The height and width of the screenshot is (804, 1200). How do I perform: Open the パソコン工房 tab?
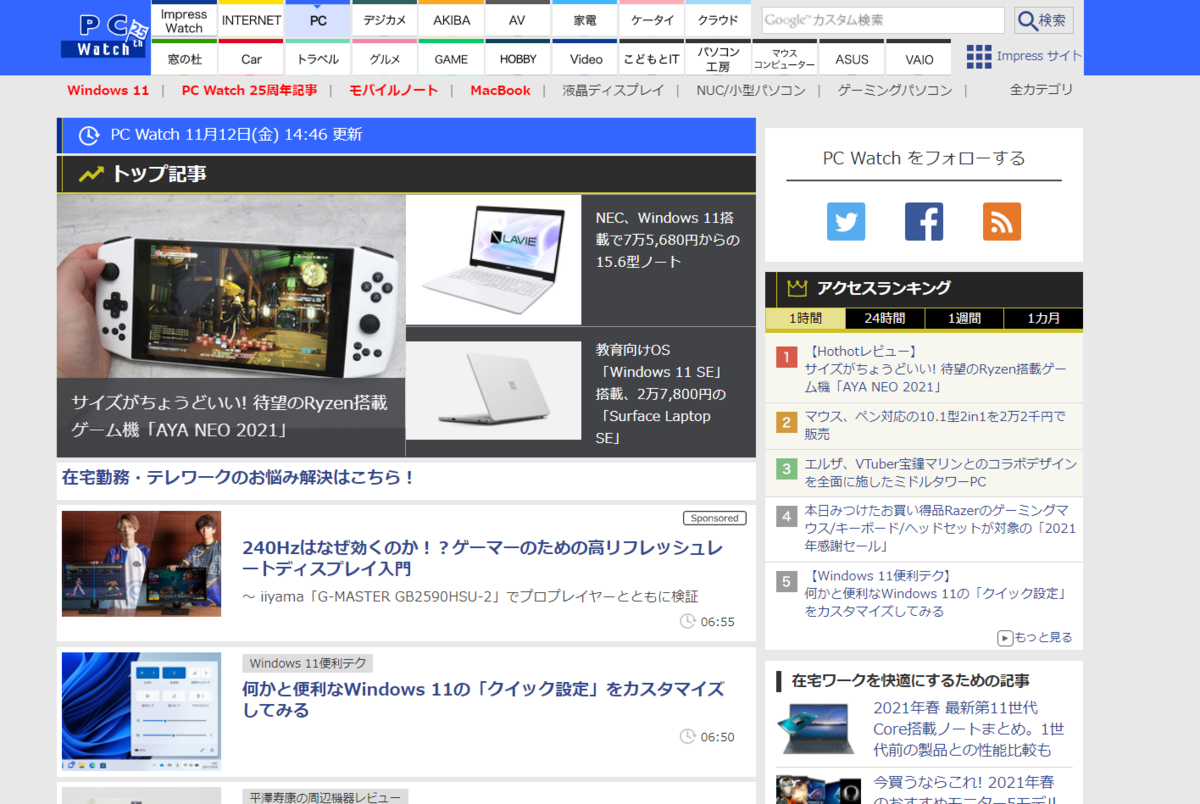coord(718,58)
